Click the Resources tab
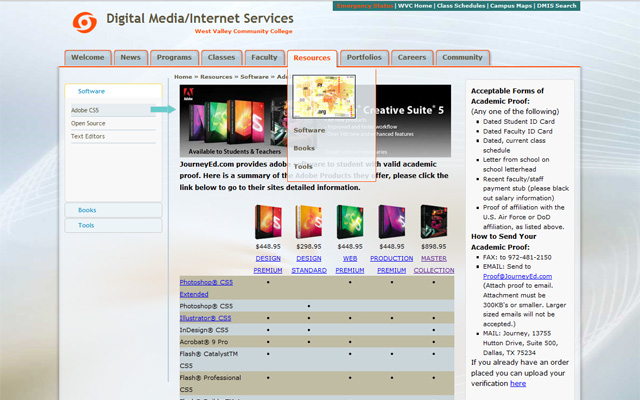This screenshot has width=640, height=400. point(312,58)
